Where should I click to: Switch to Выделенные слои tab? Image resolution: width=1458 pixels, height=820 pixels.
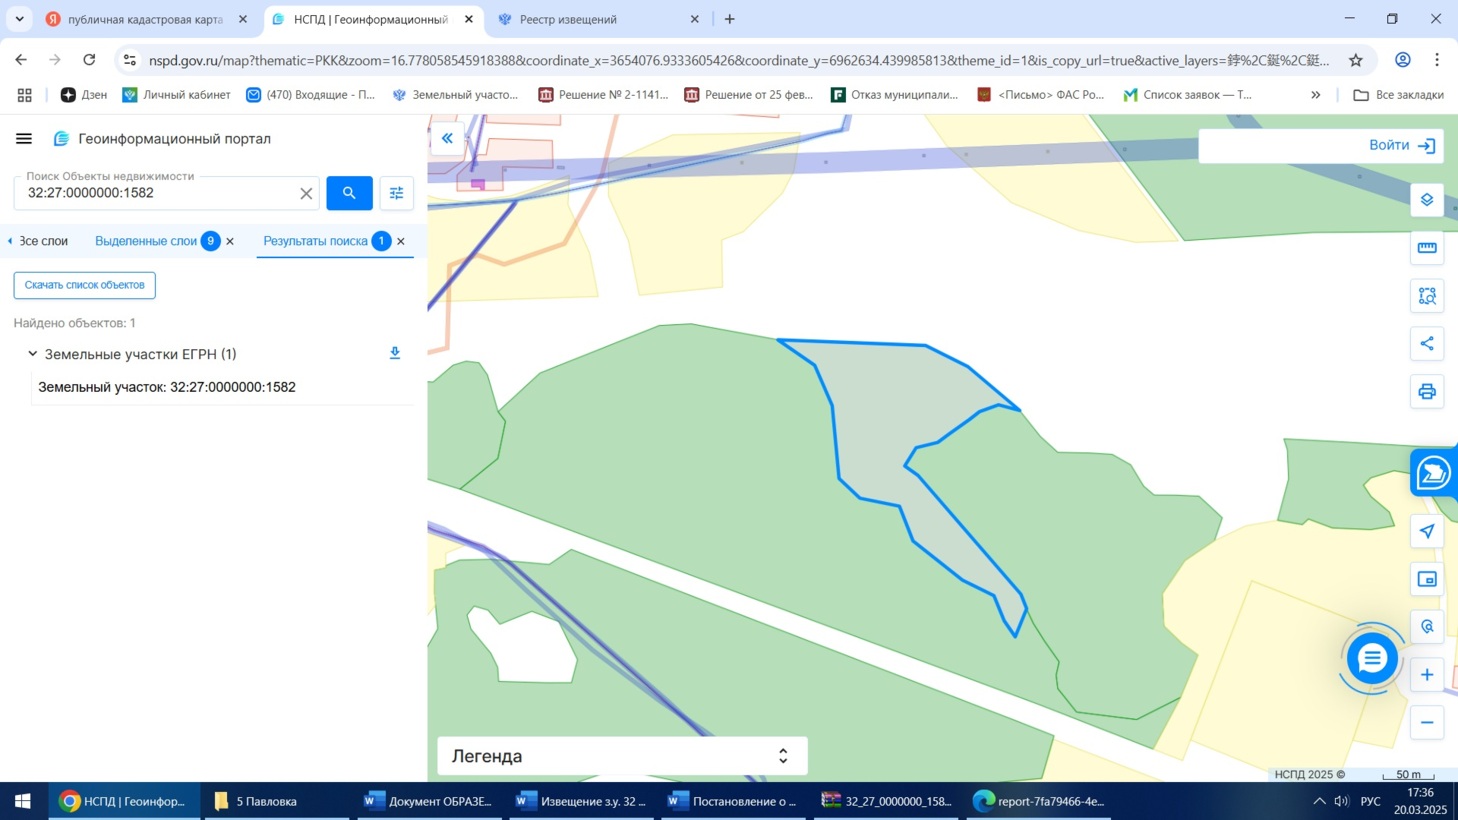pos(146,241)
